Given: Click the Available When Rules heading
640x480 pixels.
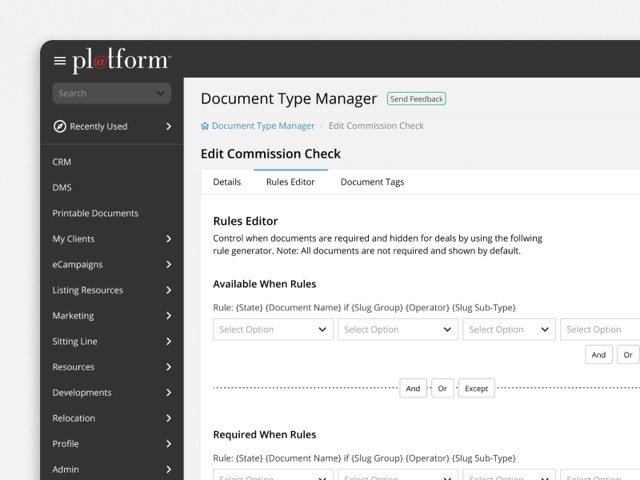Looking at the screenshot, I should point(264,284).
